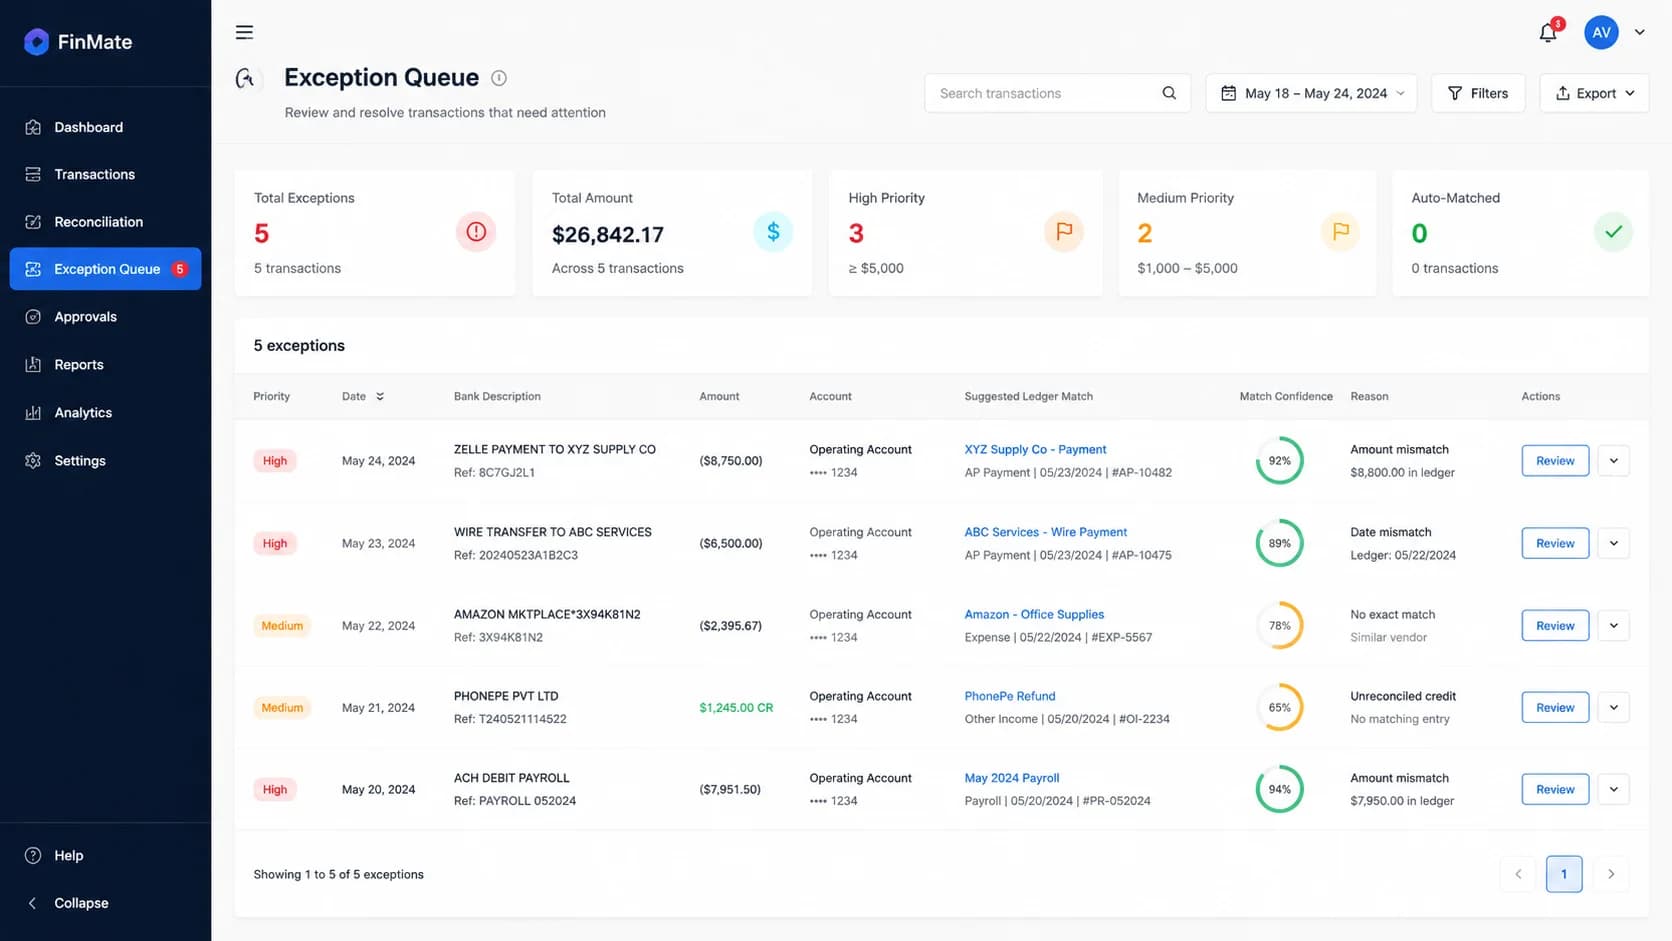
Task: Review the PhonePe Pvt Ltd exception
Action: (x=1555, y=708)
